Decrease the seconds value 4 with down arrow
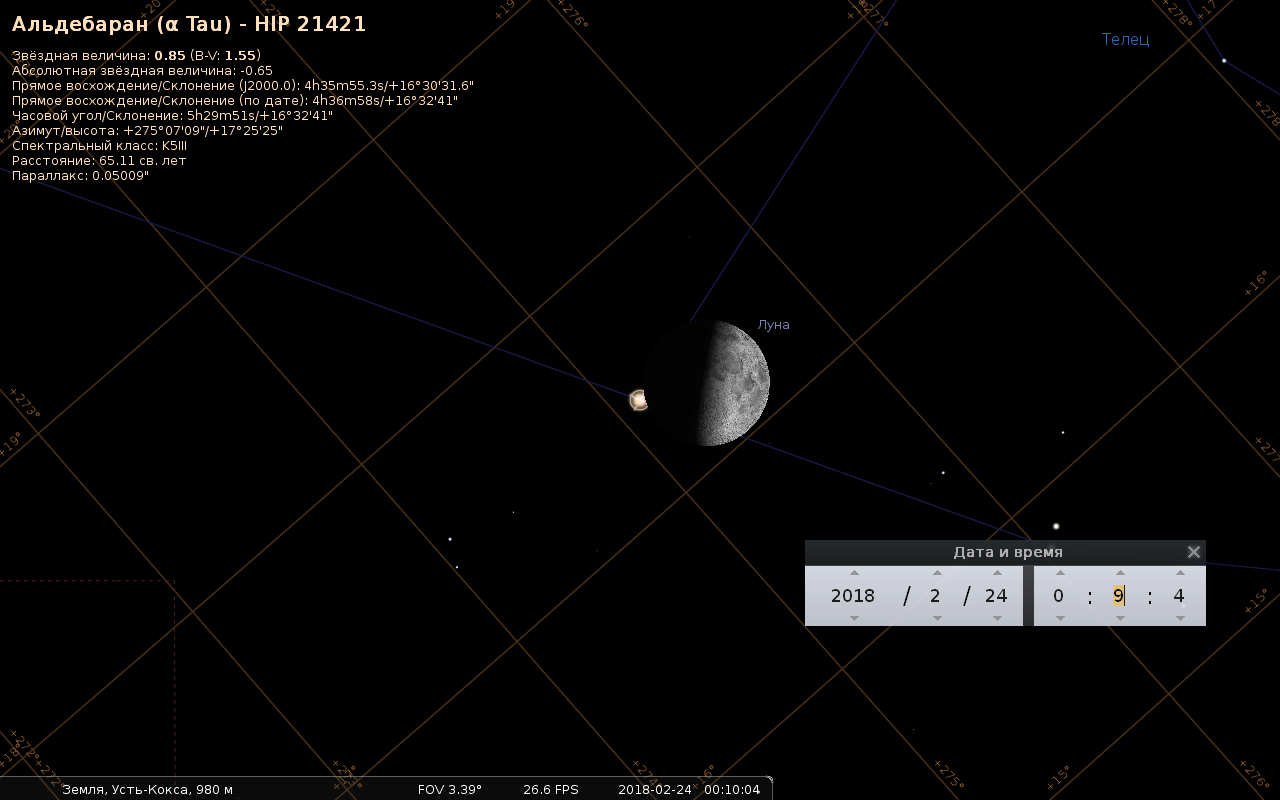 [x=1180, y=618]
